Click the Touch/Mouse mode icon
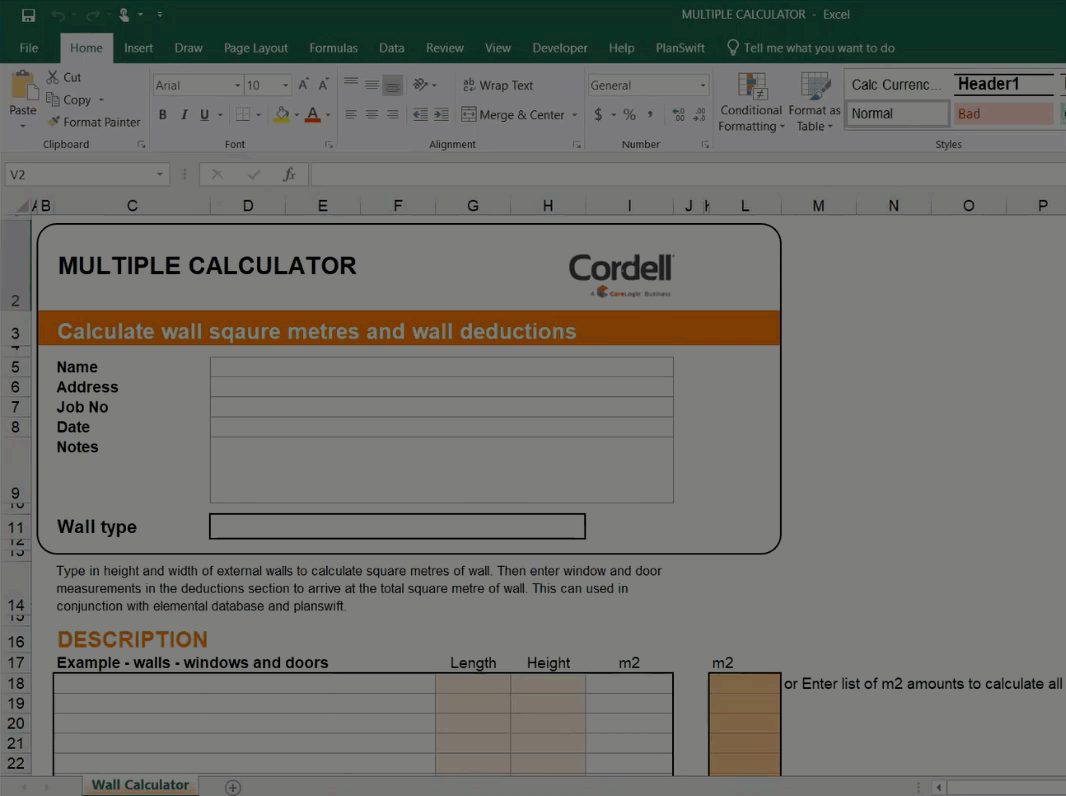Image resolution: width=1066 pixels, height=796 pixels. tap(124, 14)
